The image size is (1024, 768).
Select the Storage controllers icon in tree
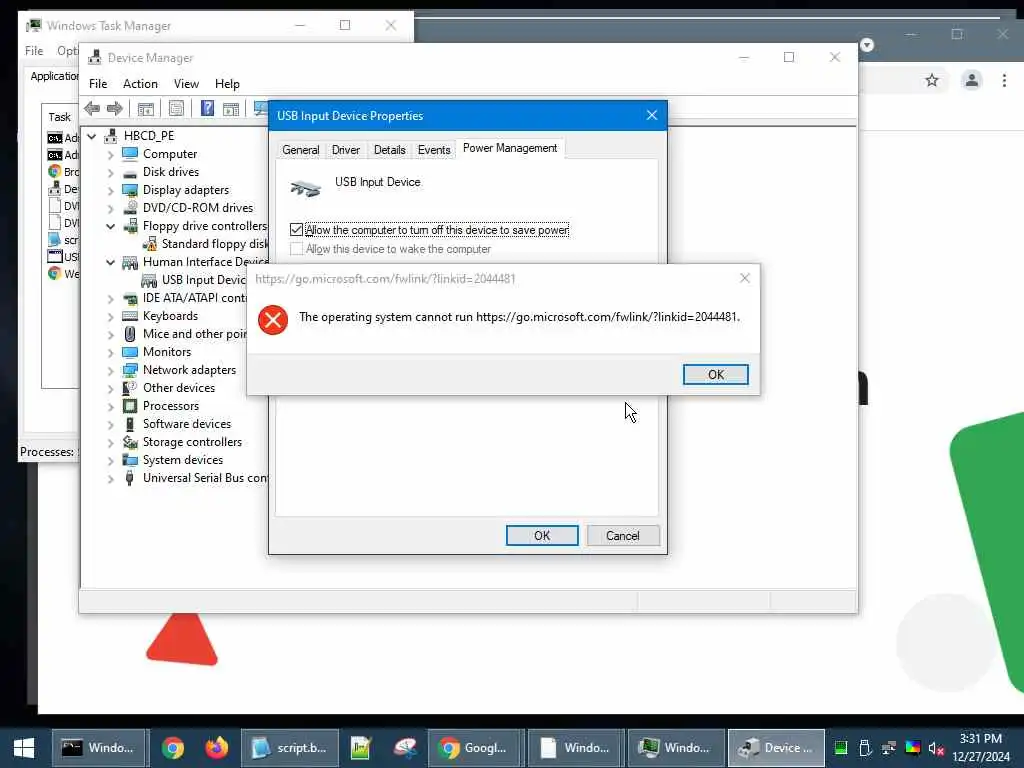(130, 442)
